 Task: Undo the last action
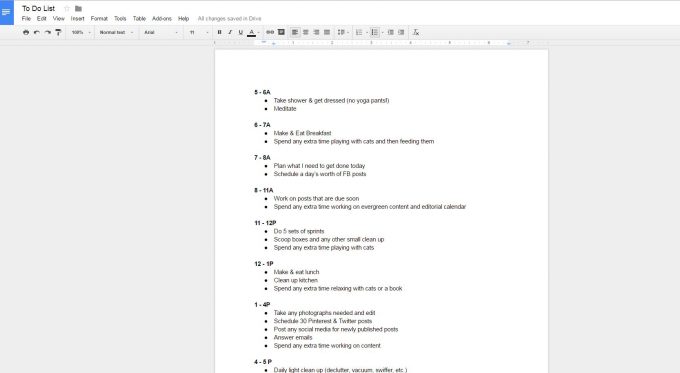[37, 32]
